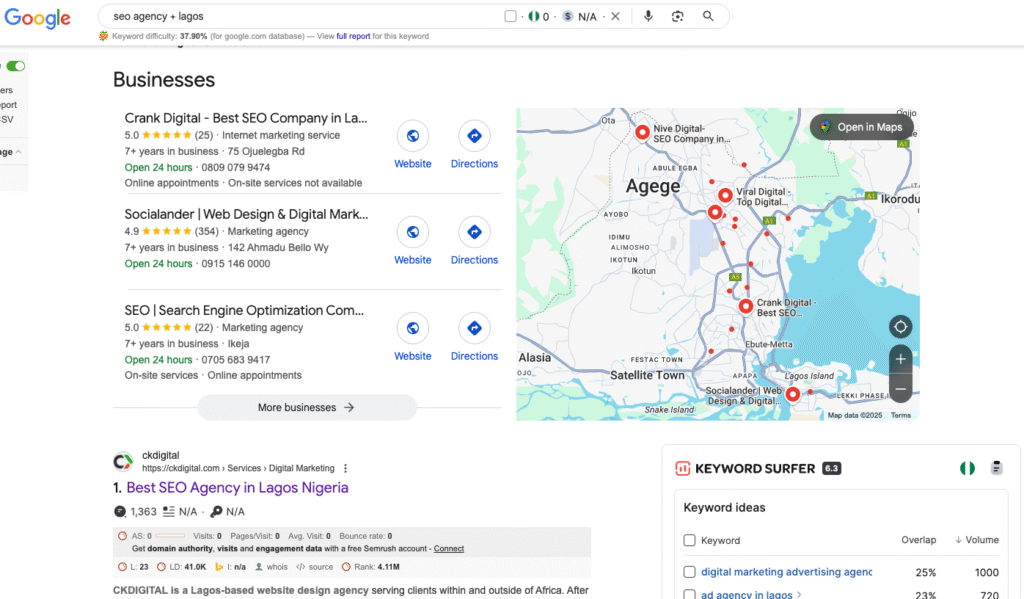Enable the checkbox inside the search bar

pyautogui.click(x=512, y=16)
